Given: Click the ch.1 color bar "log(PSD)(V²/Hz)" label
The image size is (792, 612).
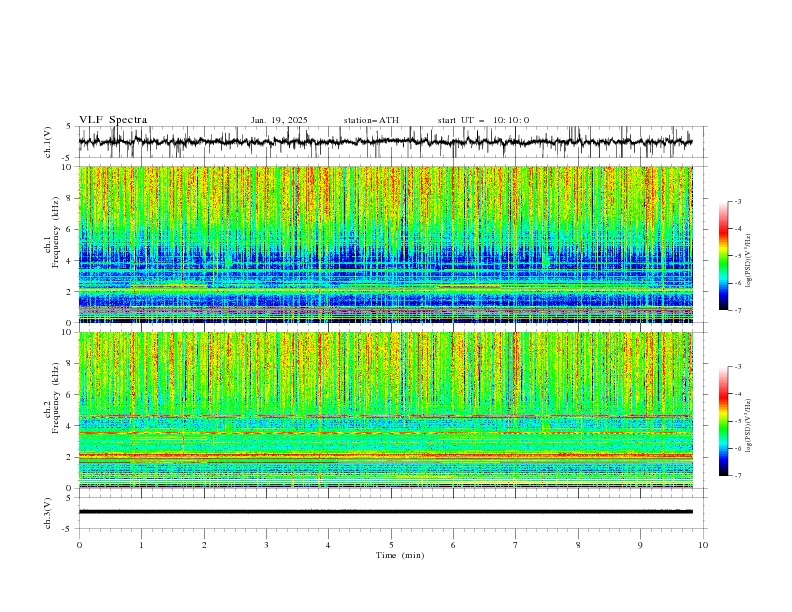Looking at the screenshot, I should point(749,261).
